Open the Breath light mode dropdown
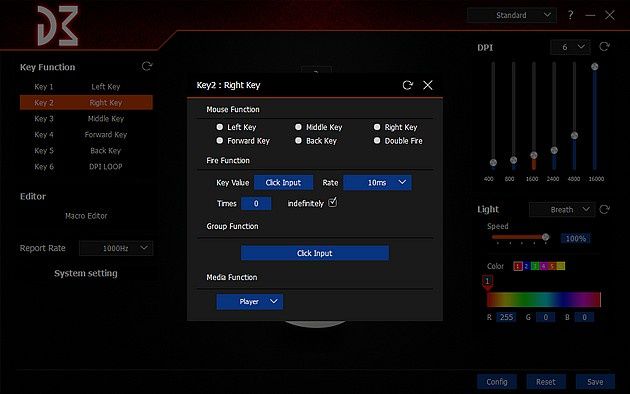 (562, 210)
